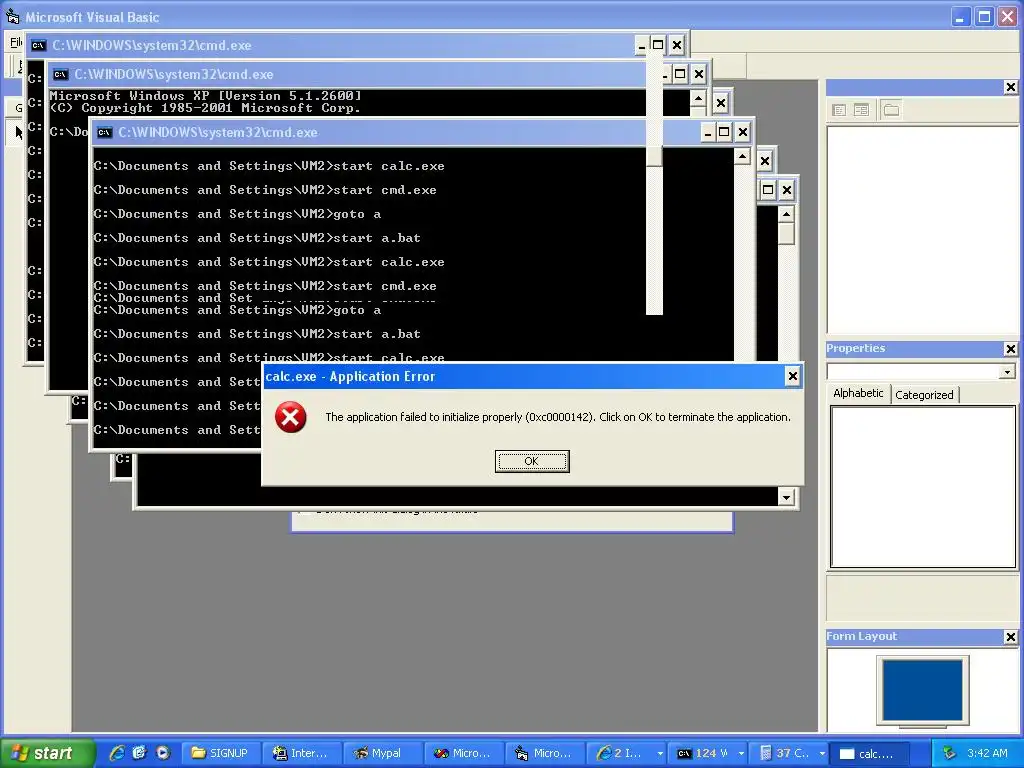The image size is (1024, 768).
Task: Launch Internet Explorer from the Quick Launch bar
Action: point(117,753)
